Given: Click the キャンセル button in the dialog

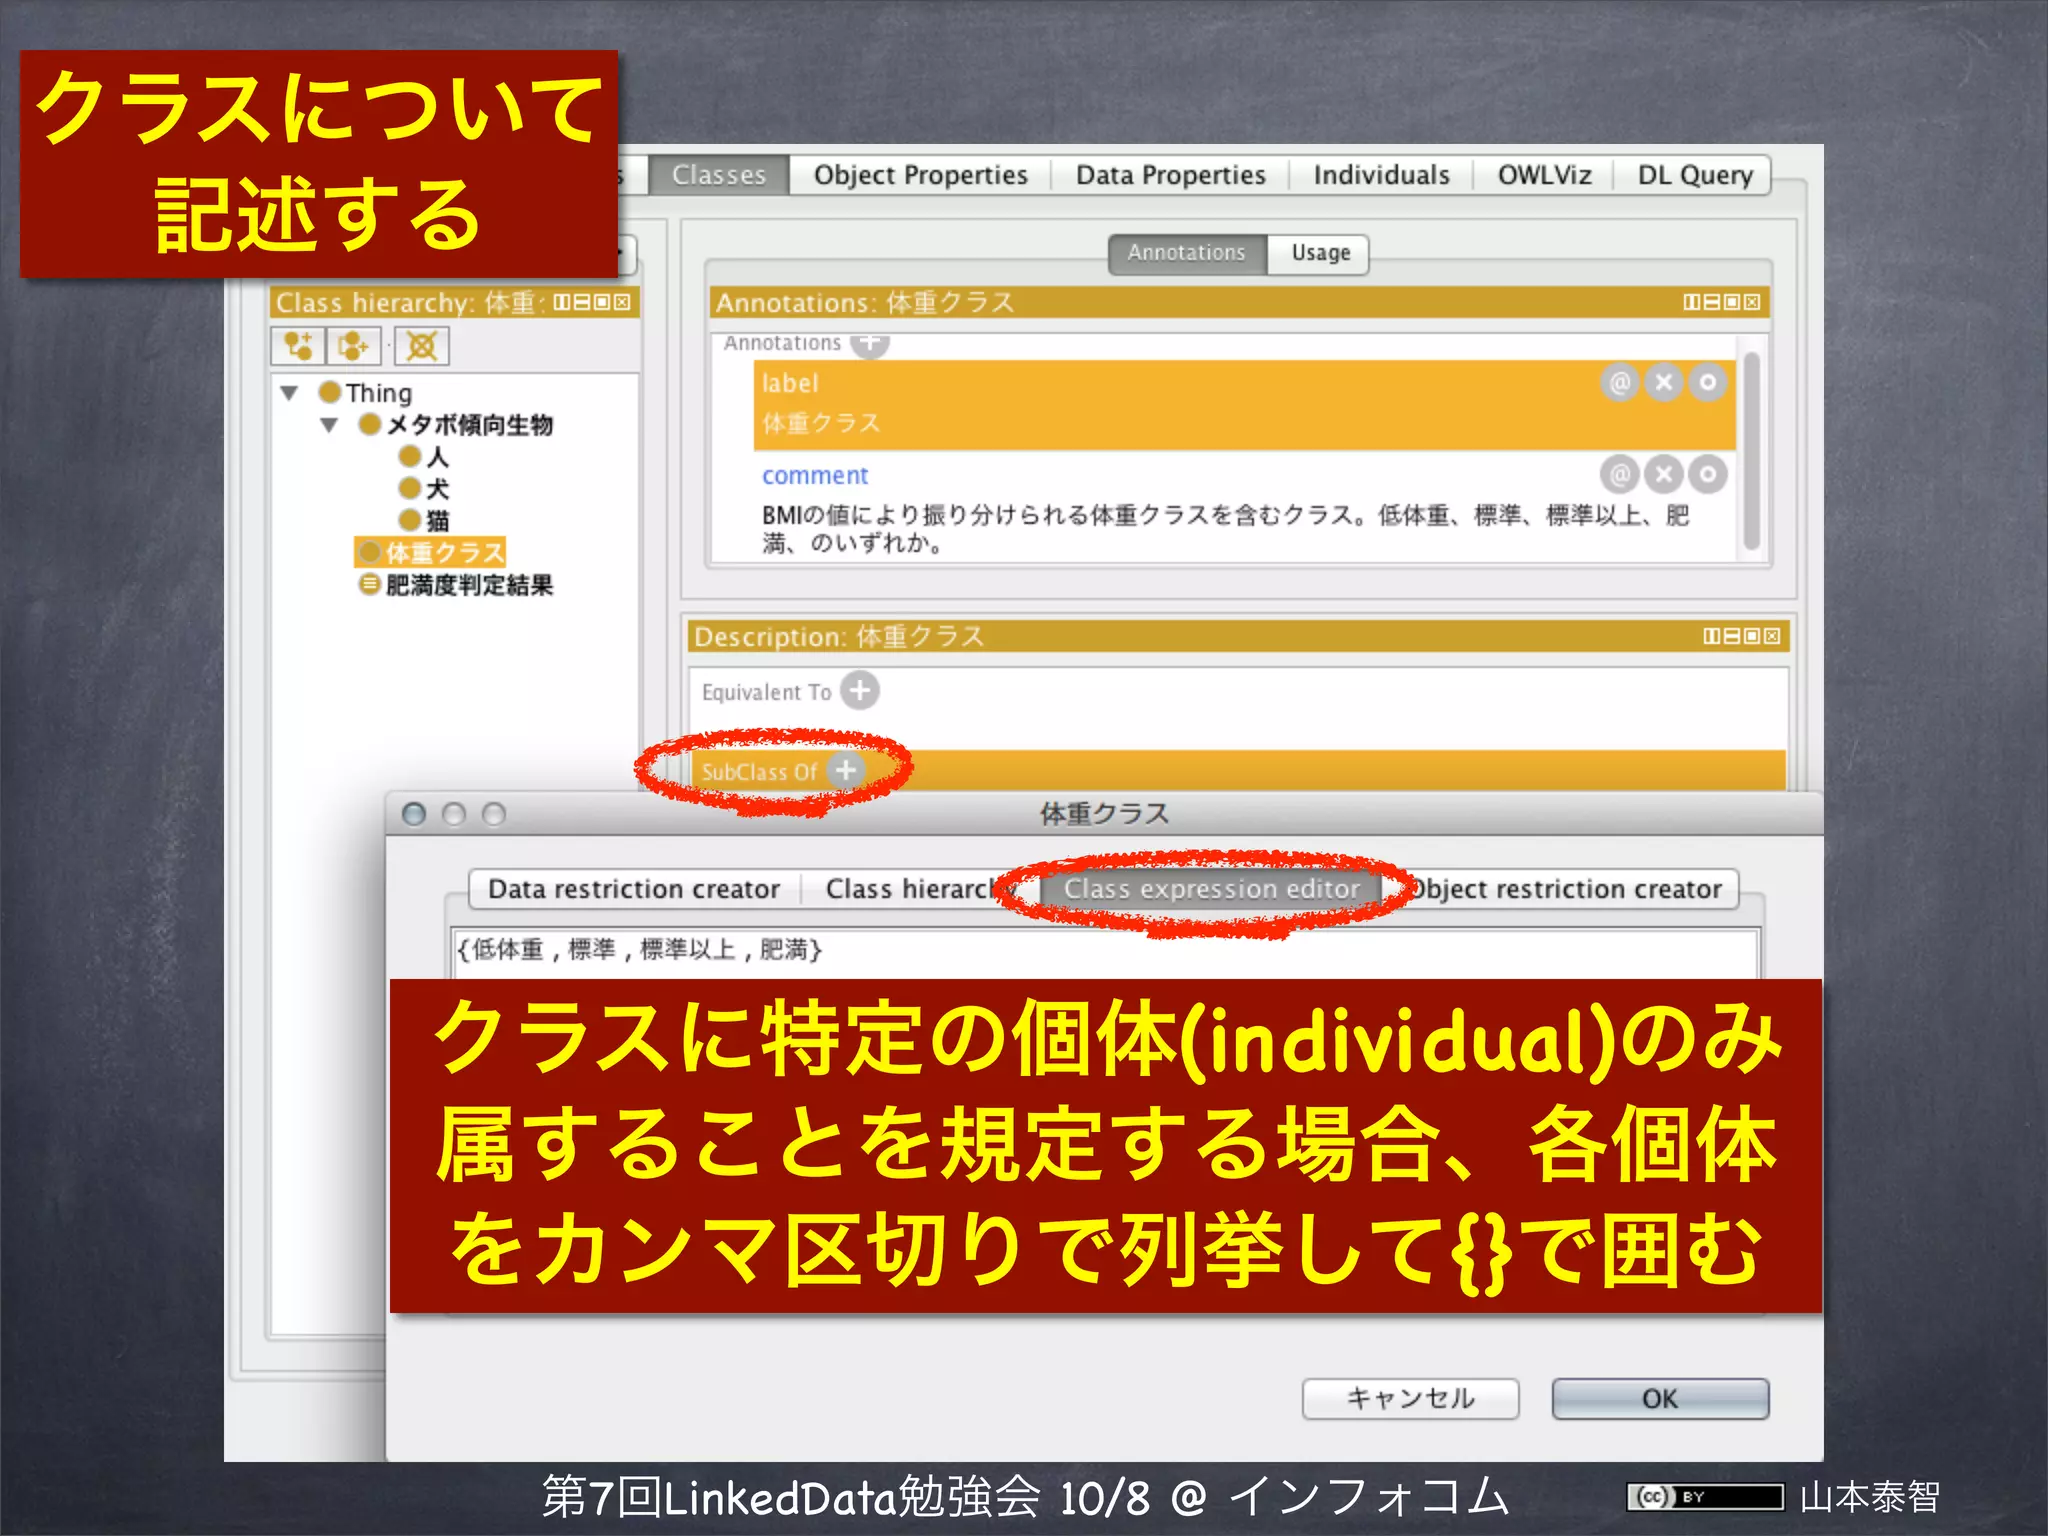Looking at the screenshot, I should pos(1410,1398).
